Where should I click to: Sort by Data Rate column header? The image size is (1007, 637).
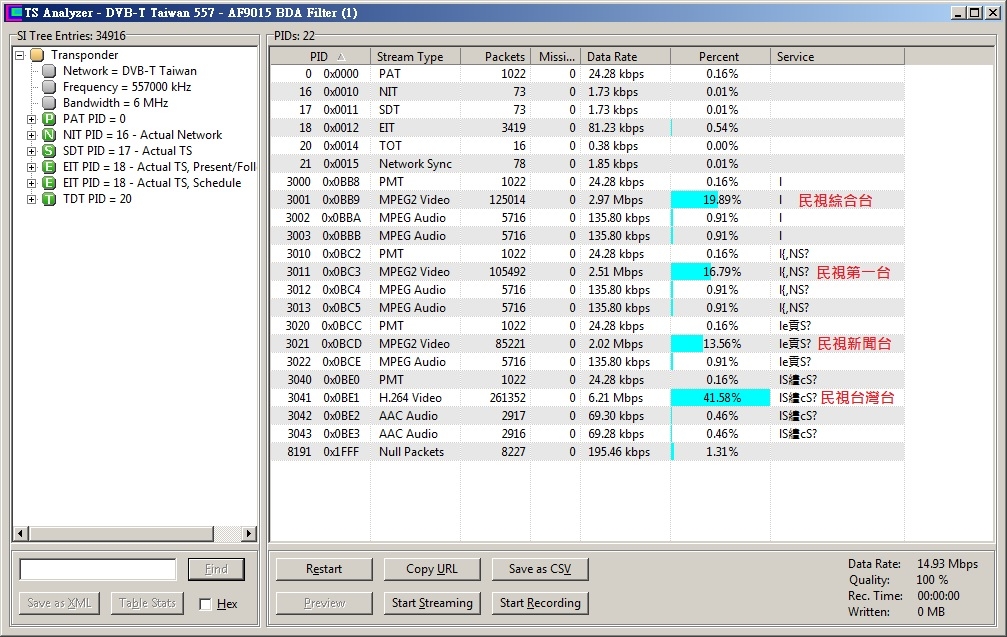(x=625, y=57)
